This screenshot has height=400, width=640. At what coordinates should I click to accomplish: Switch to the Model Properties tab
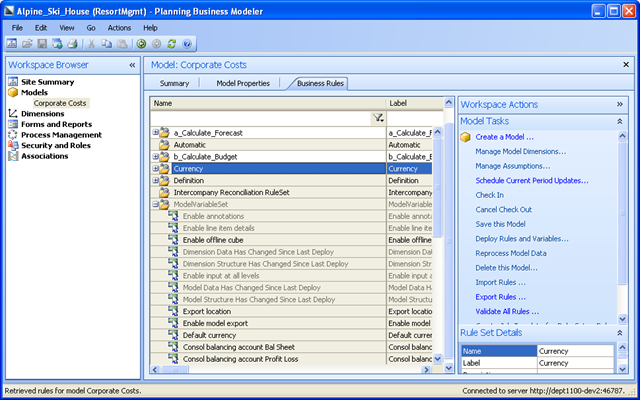click(x=243, y=83)
